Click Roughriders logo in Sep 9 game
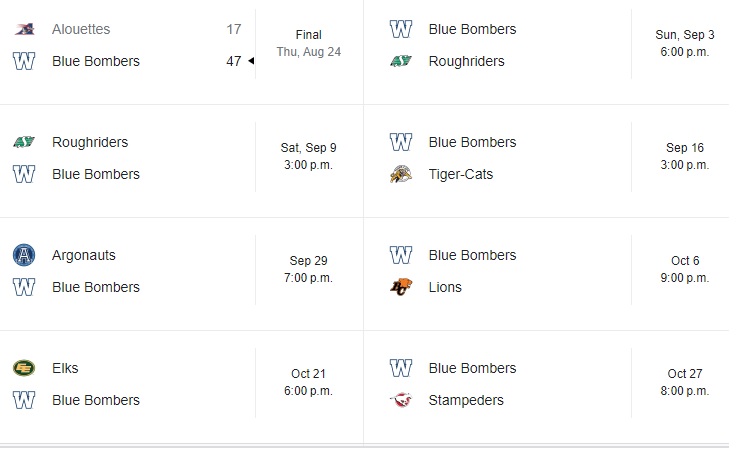The width and height of the screenshot is (741, 449). 24,142
